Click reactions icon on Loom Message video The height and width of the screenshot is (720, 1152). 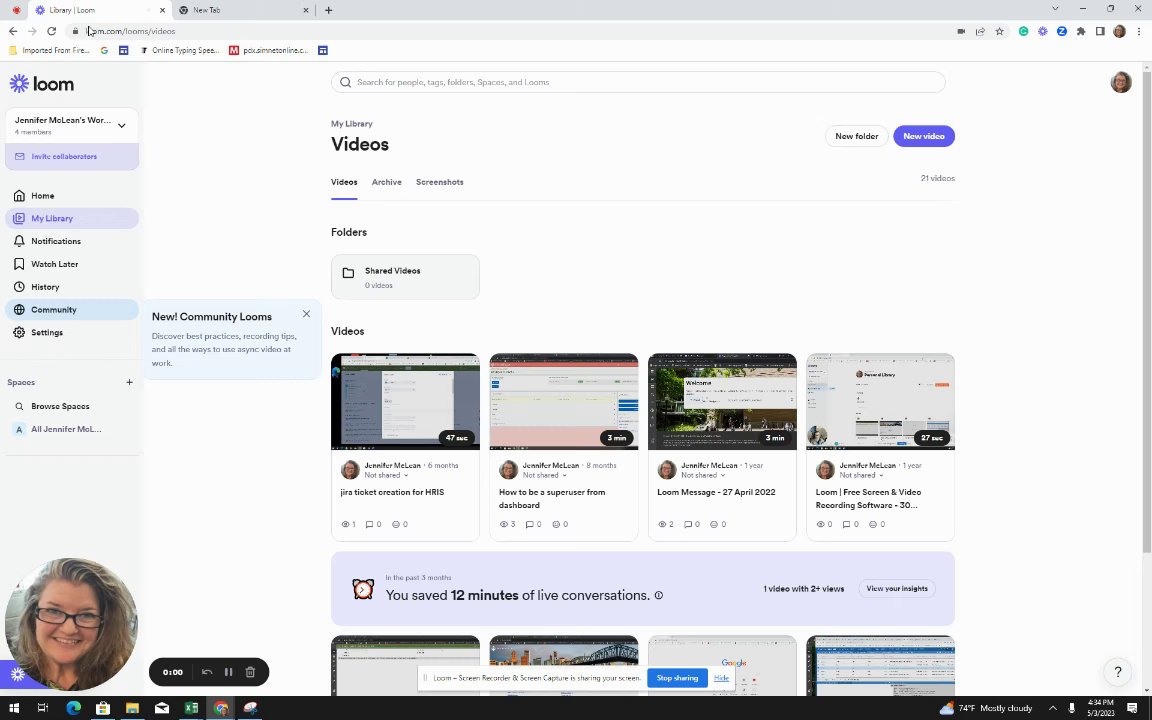click(713, 525)
